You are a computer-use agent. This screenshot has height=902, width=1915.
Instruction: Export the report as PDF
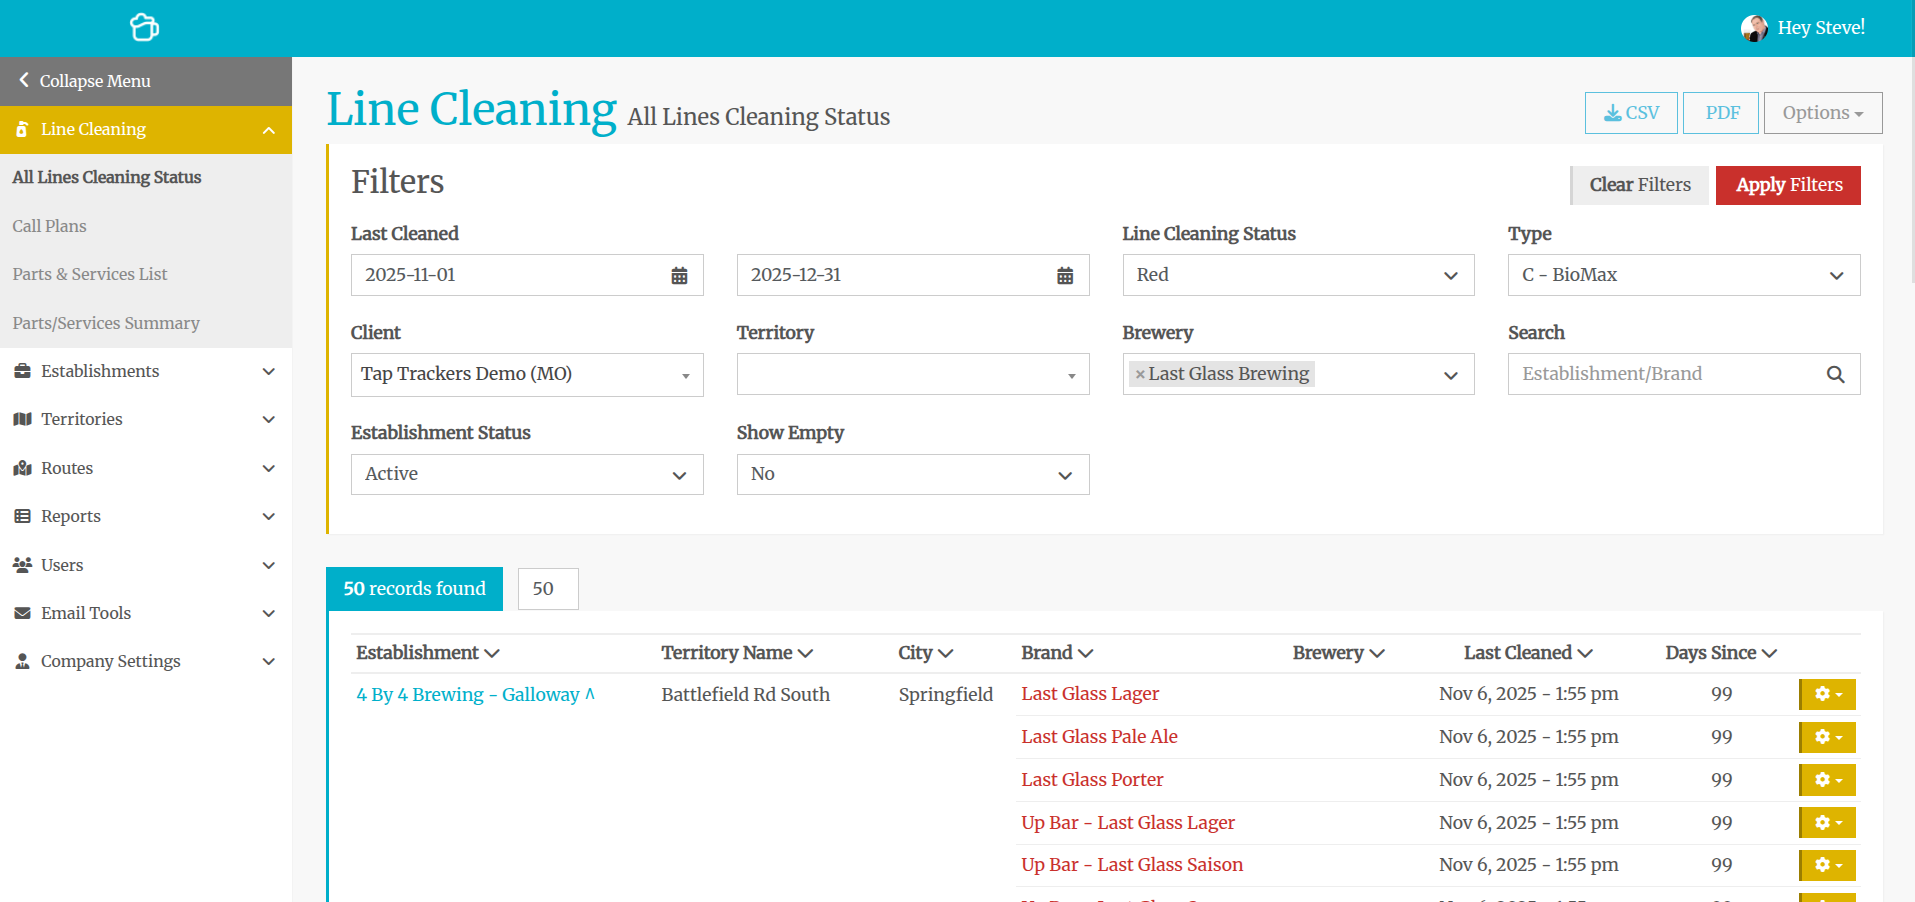[1721, 113]
